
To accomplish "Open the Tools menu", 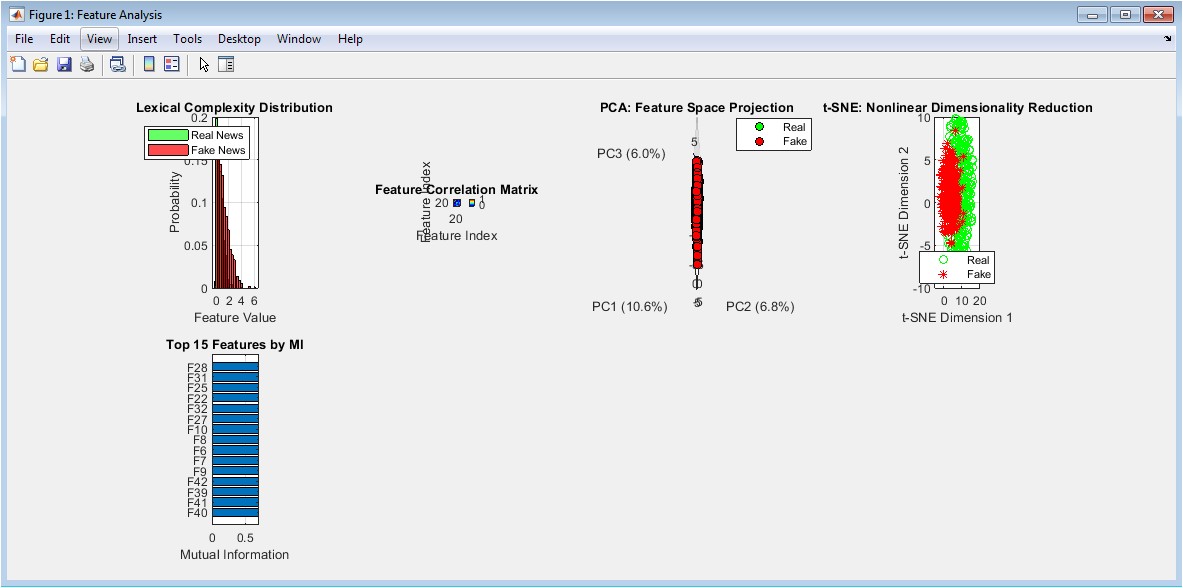I will click(x=187, y=39).
